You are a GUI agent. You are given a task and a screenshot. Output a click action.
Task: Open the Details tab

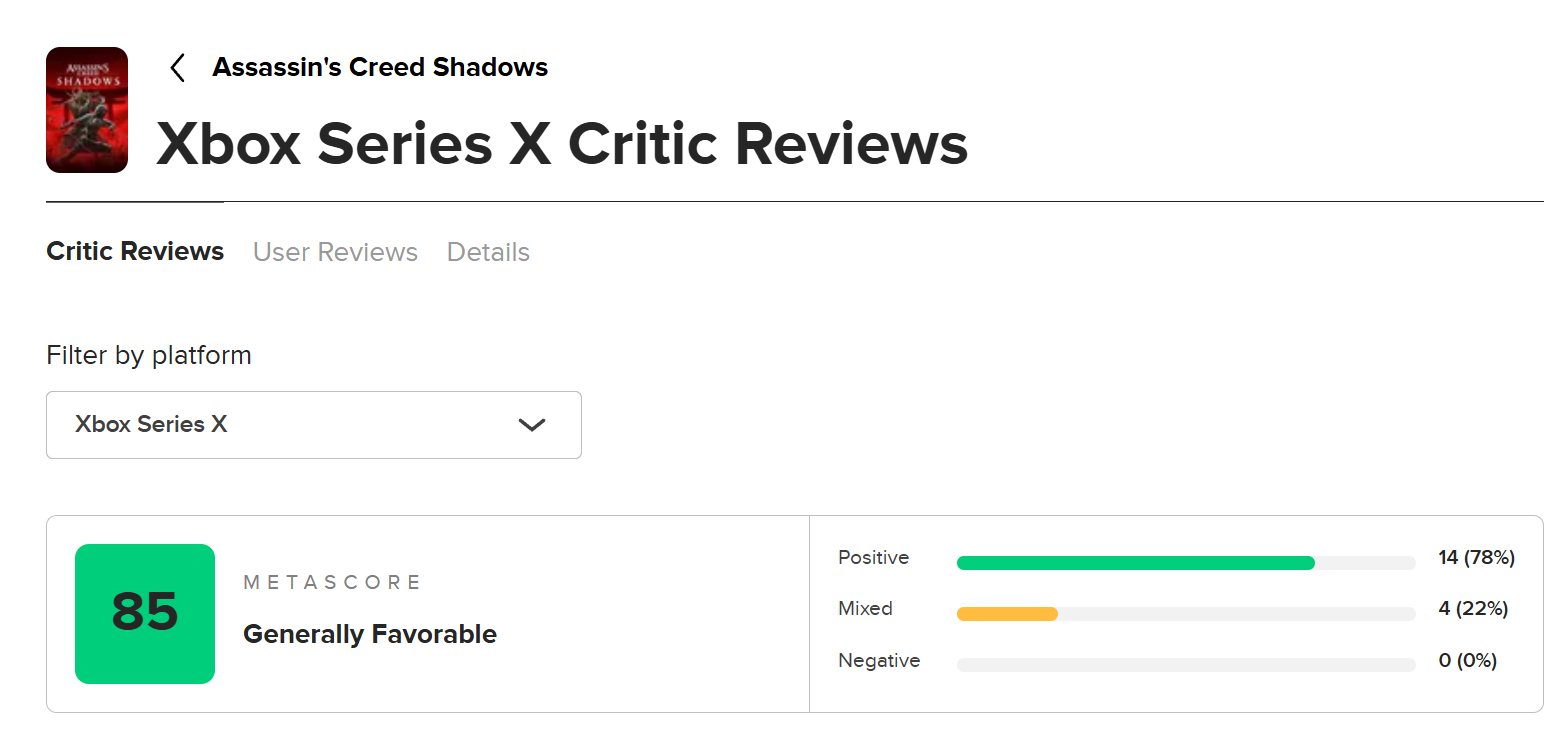488,252
